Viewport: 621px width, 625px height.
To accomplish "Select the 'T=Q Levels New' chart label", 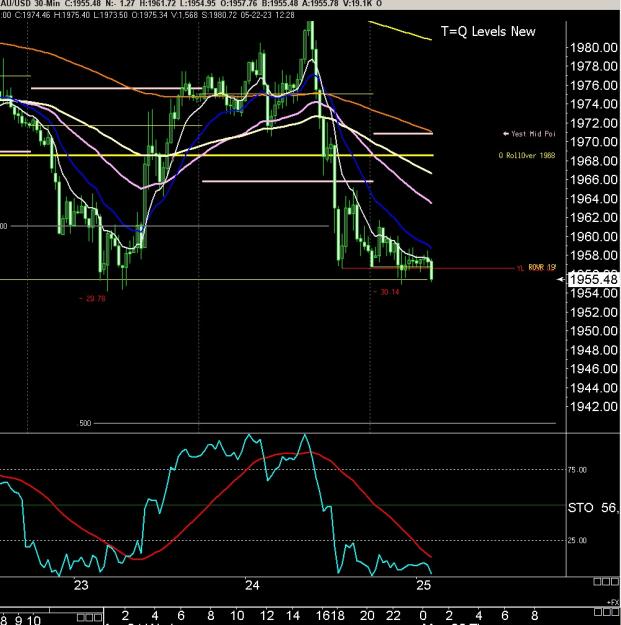I will pyautogui.click(x=488, y=31).
